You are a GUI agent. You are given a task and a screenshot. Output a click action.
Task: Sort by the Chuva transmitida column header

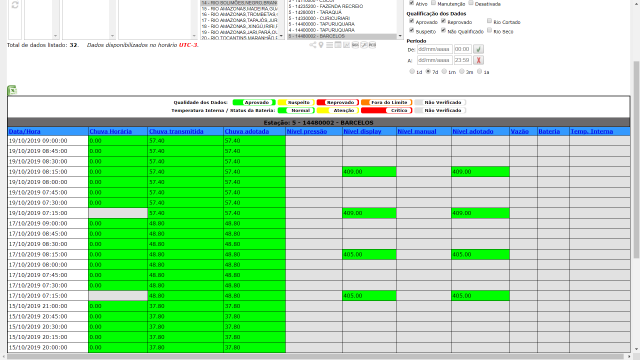(x=176, y=131)
